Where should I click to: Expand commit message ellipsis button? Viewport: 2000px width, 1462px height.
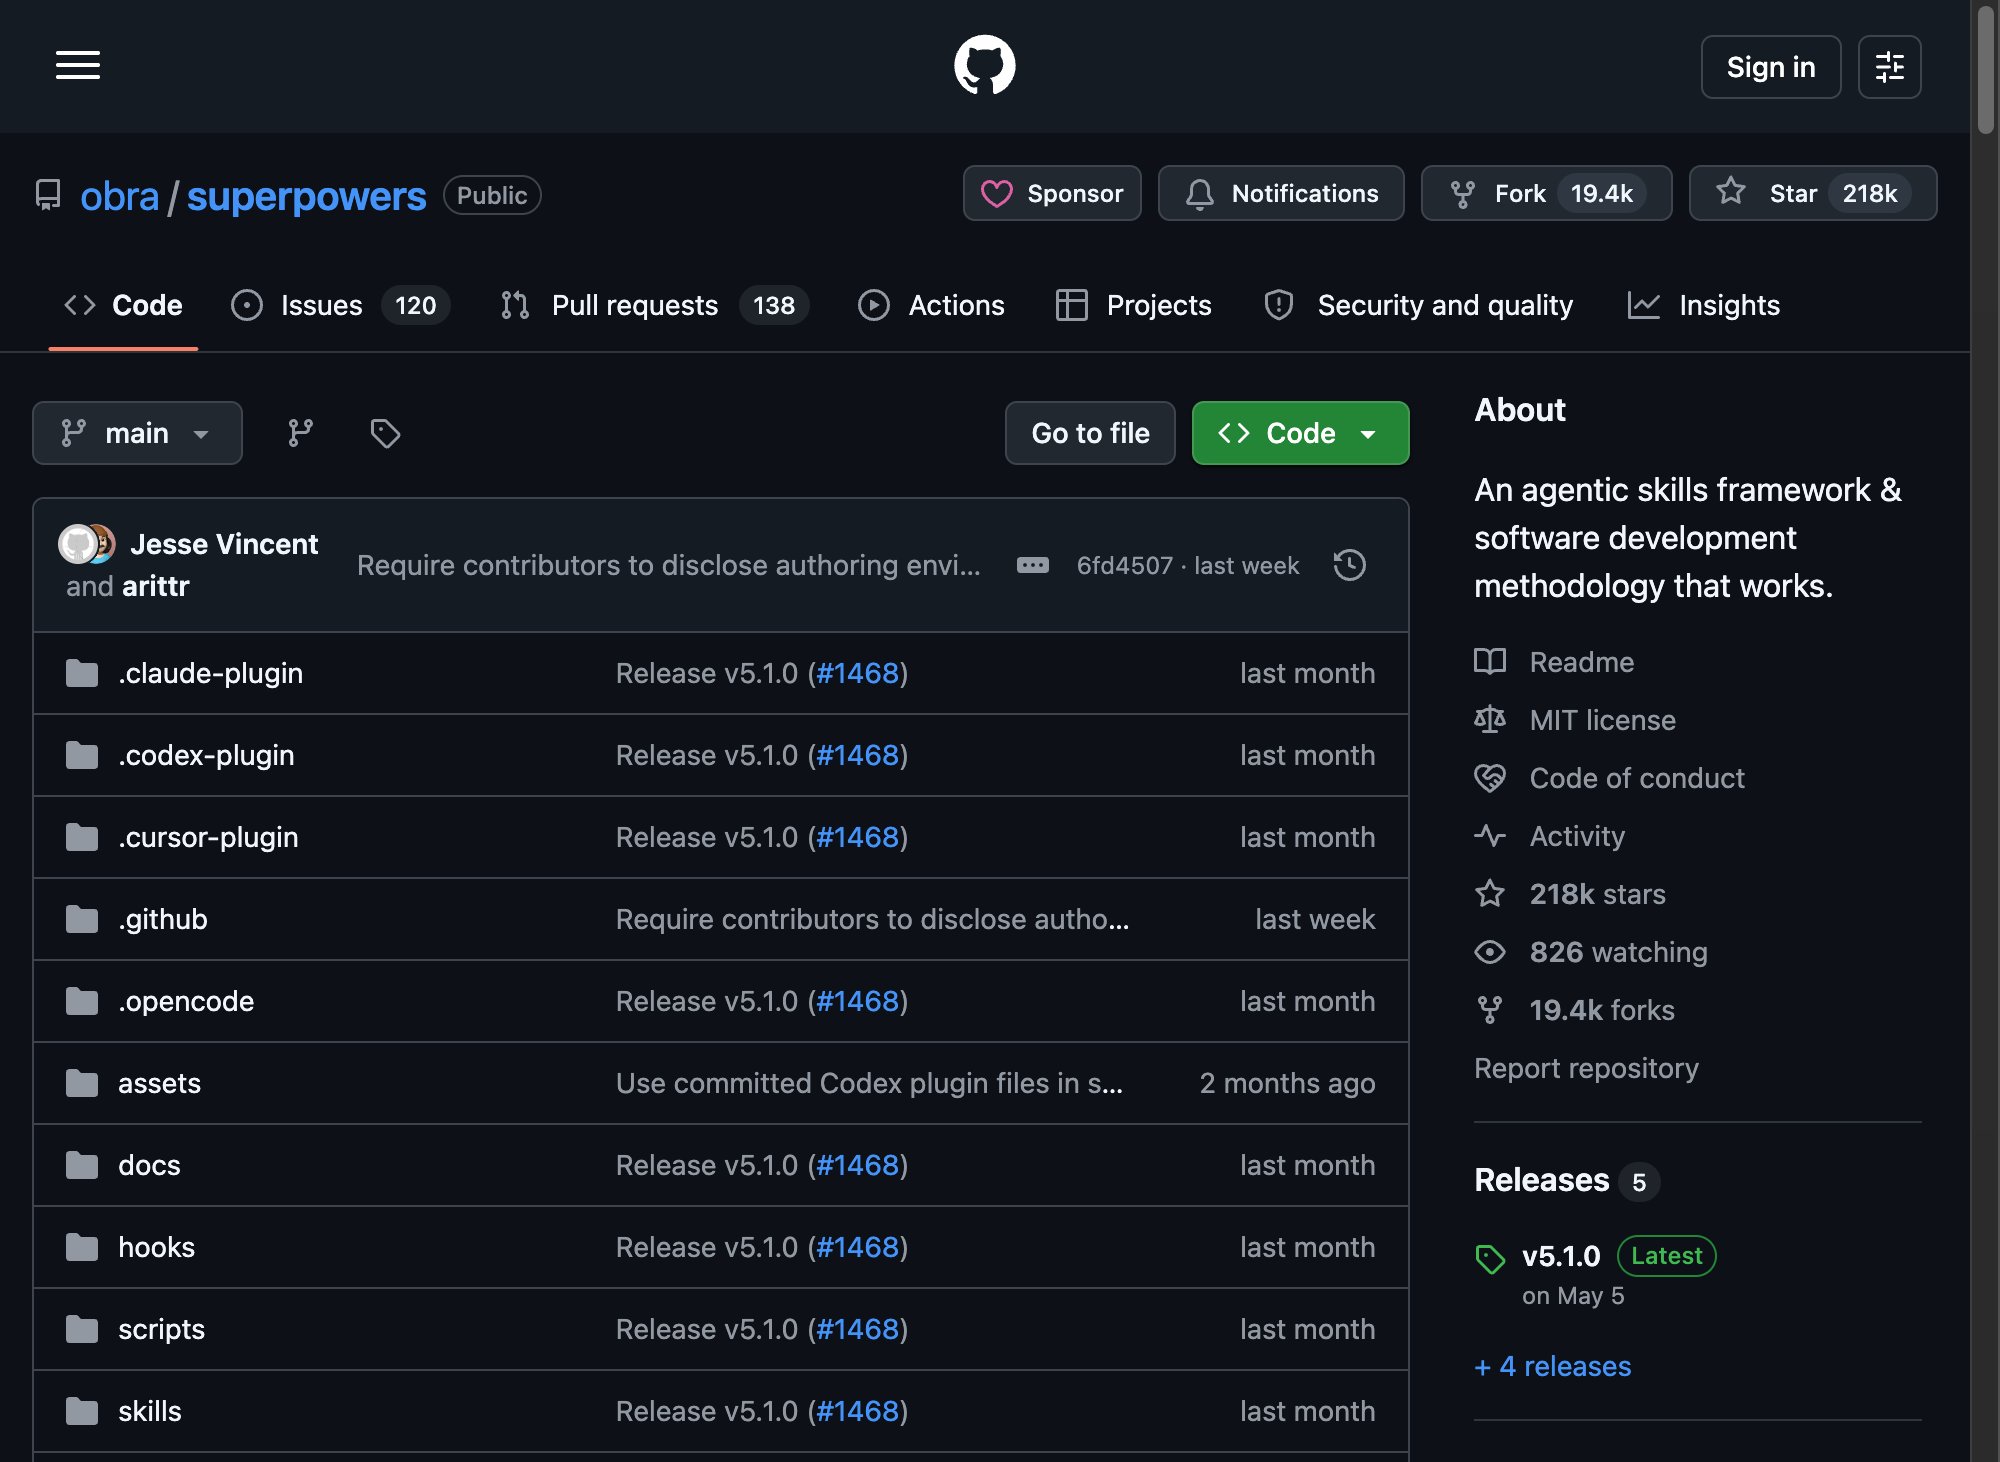click(x=1033, y=565)
